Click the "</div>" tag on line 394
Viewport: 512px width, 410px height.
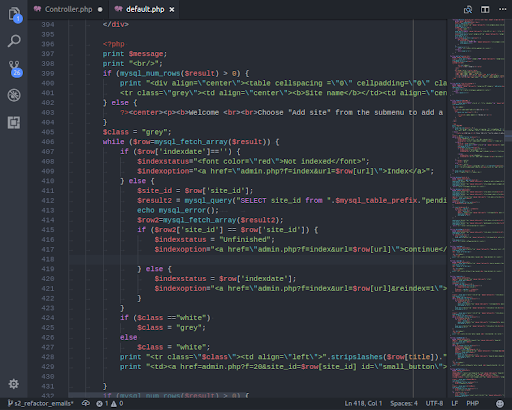coord(115,24)
